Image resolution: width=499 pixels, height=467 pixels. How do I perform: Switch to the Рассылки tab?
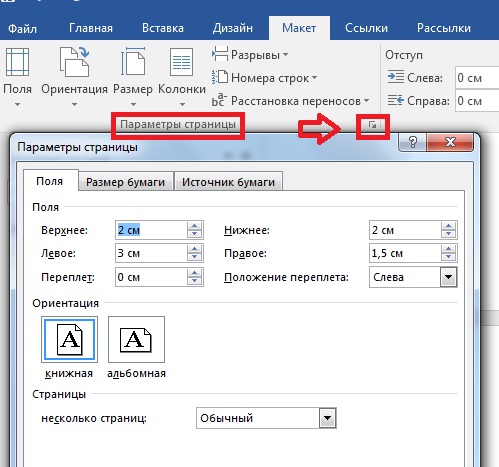pos(444,28)
